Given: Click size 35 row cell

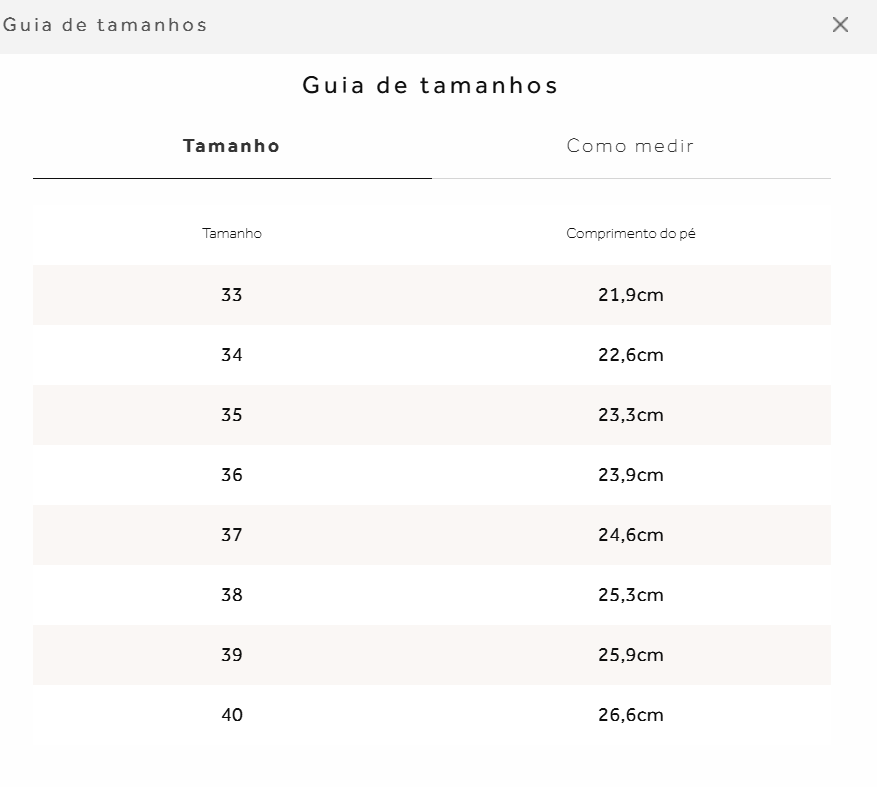Looking at the screenshot, I should coord(232,415).
